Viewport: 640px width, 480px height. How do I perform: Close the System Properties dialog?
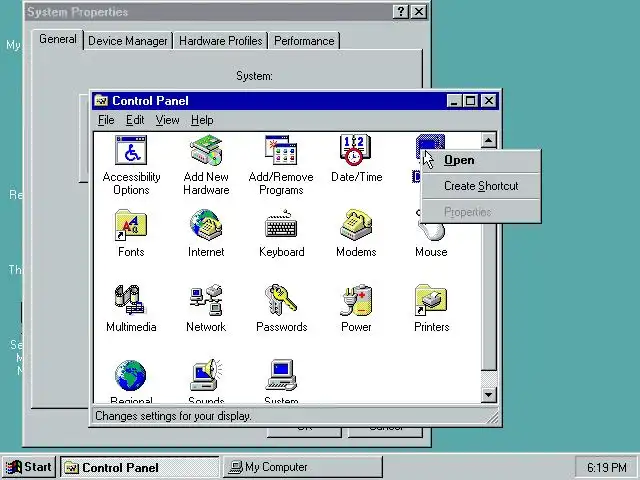coord(419,11)
